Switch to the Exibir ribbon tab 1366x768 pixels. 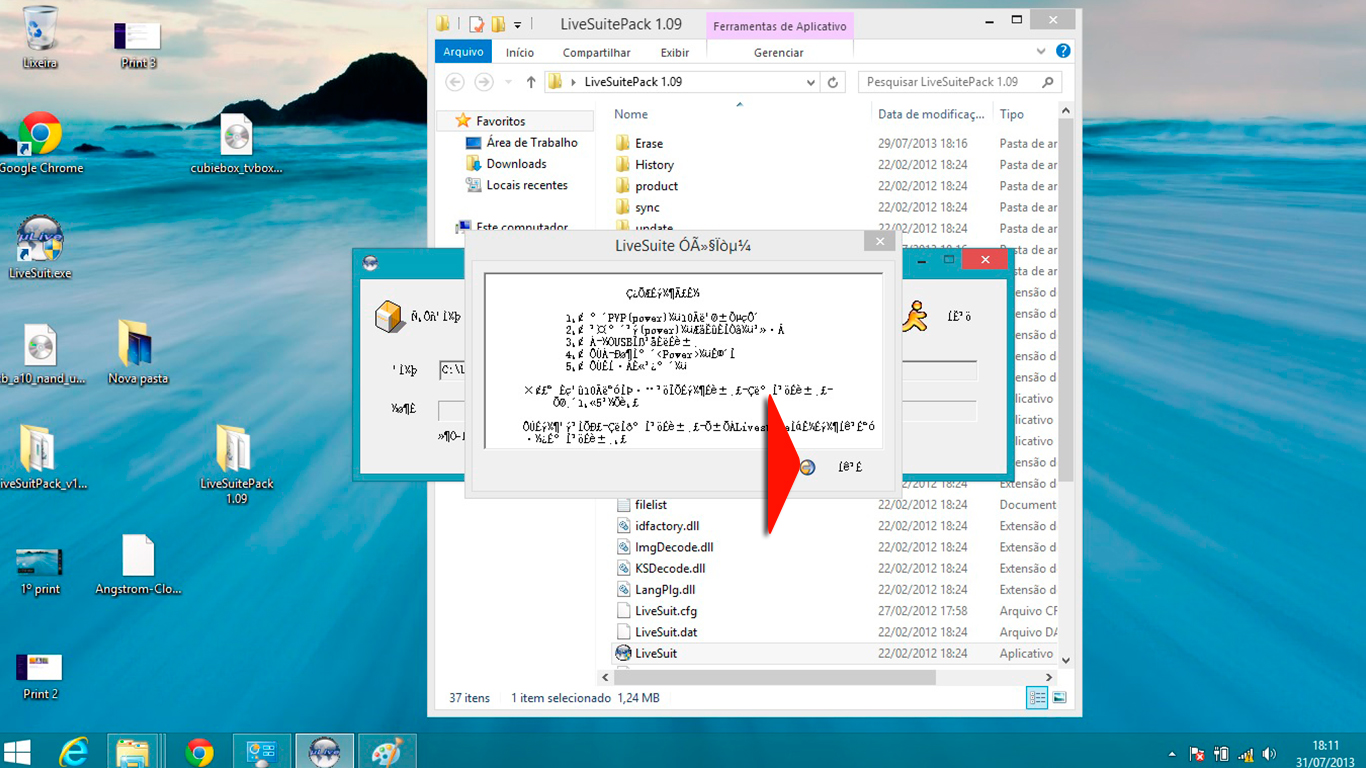click(675, 52)
